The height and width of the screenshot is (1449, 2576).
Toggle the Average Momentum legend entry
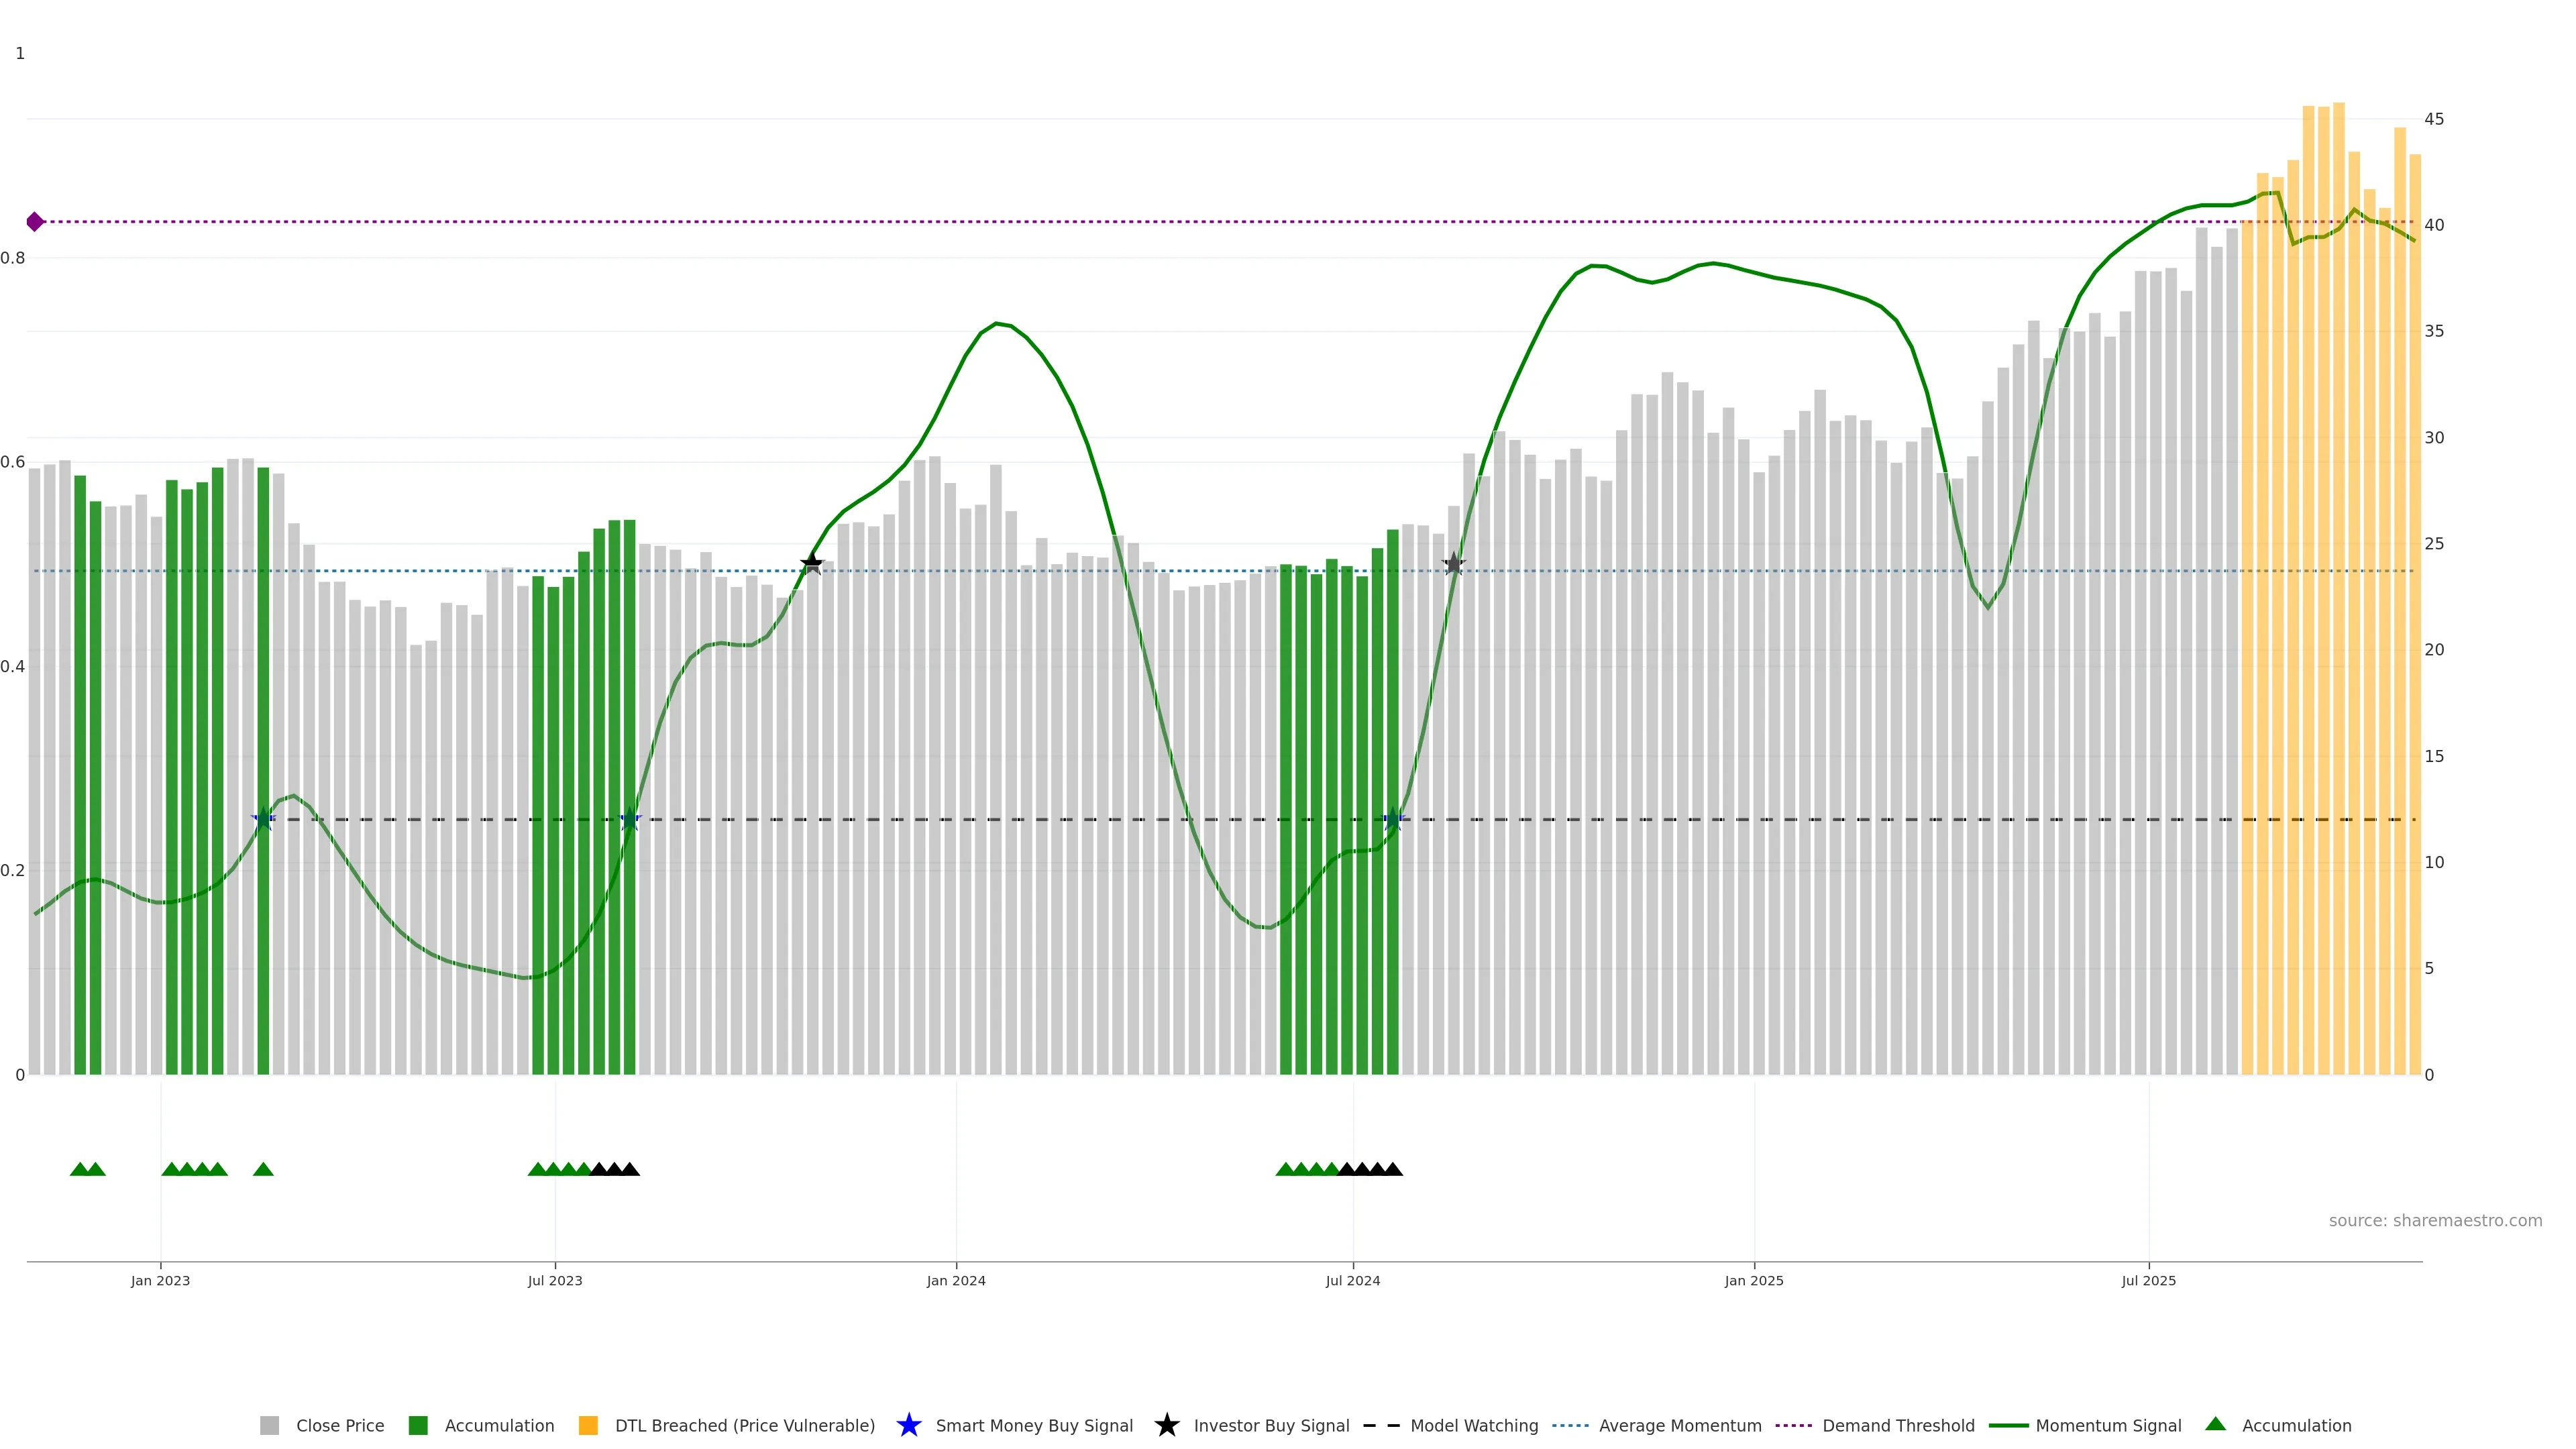1680,1425
